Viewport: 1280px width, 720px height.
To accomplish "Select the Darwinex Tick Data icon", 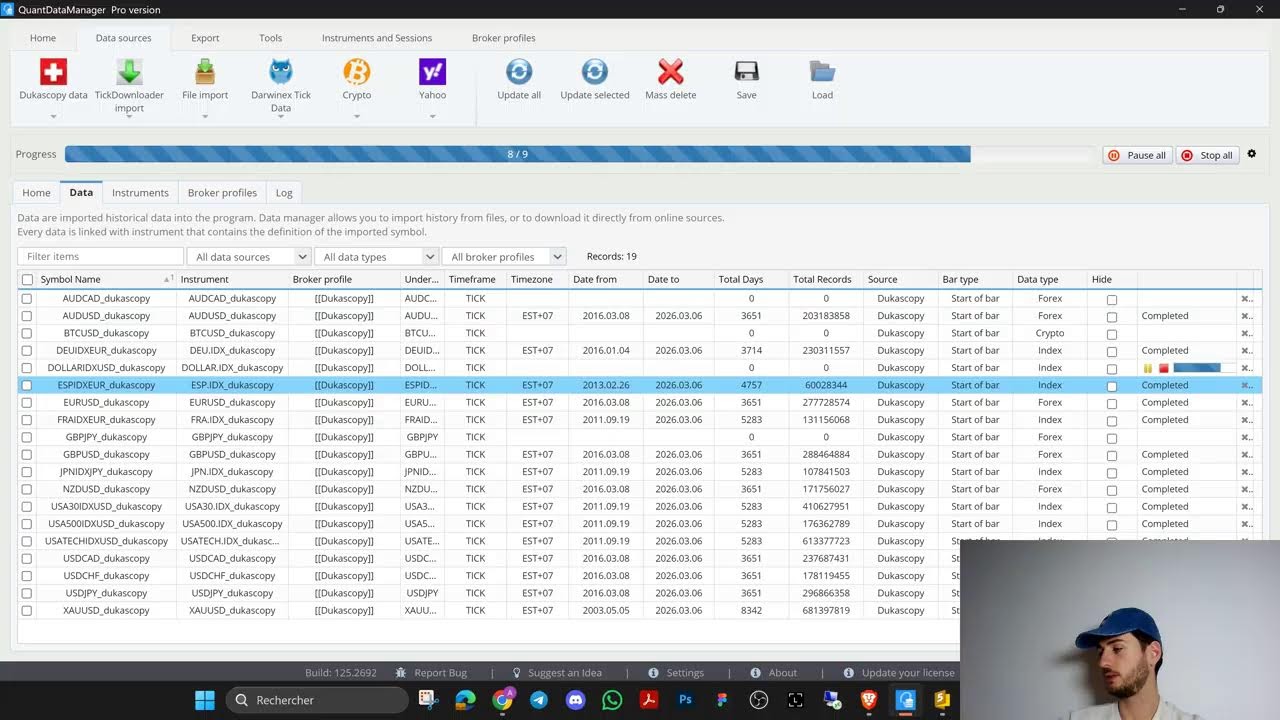I will 281,72.
